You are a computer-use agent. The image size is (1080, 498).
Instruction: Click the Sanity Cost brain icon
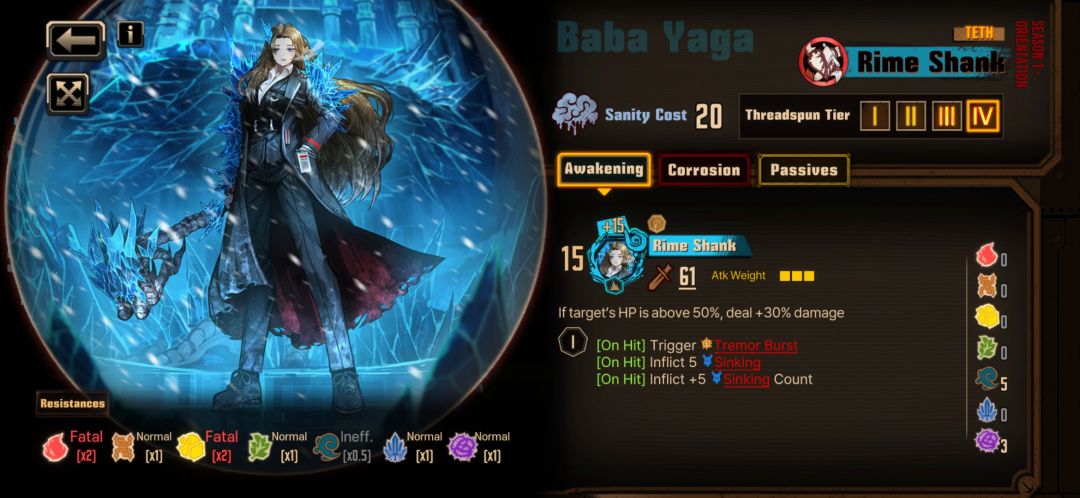click(575, 114)
